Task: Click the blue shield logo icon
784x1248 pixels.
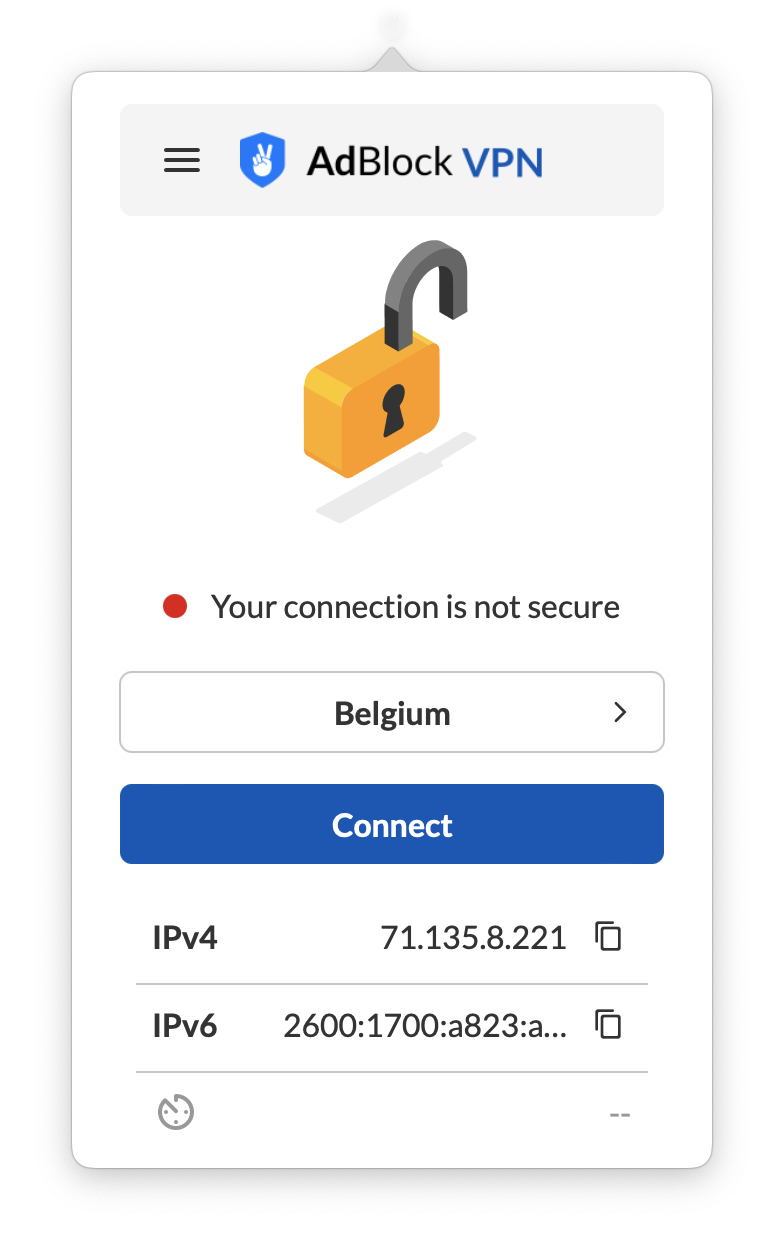Action: coord(262,160)
